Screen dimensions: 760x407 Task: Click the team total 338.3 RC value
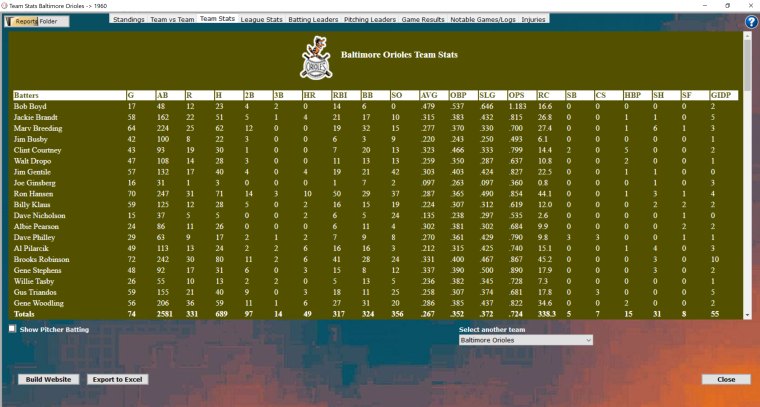coord(547,314)
